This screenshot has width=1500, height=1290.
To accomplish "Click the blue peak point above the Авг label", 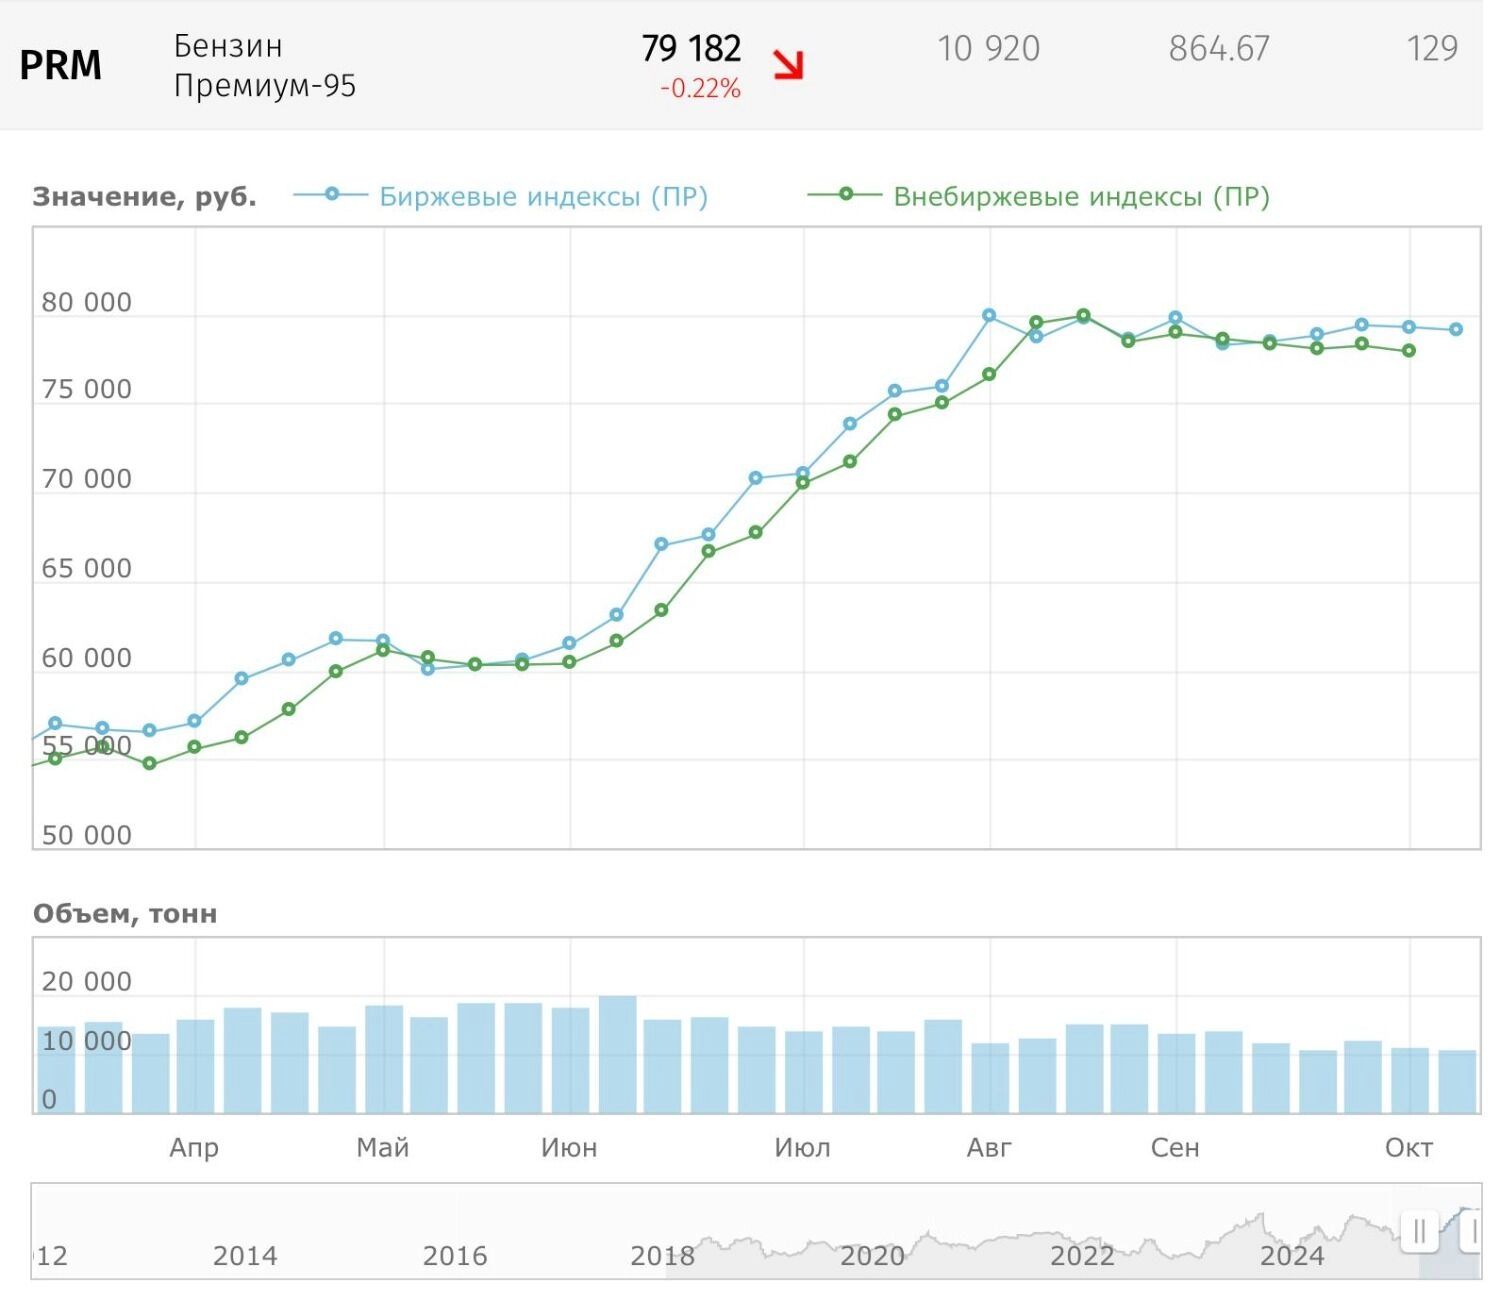I will pyautogui.click(x=989, y=315).
